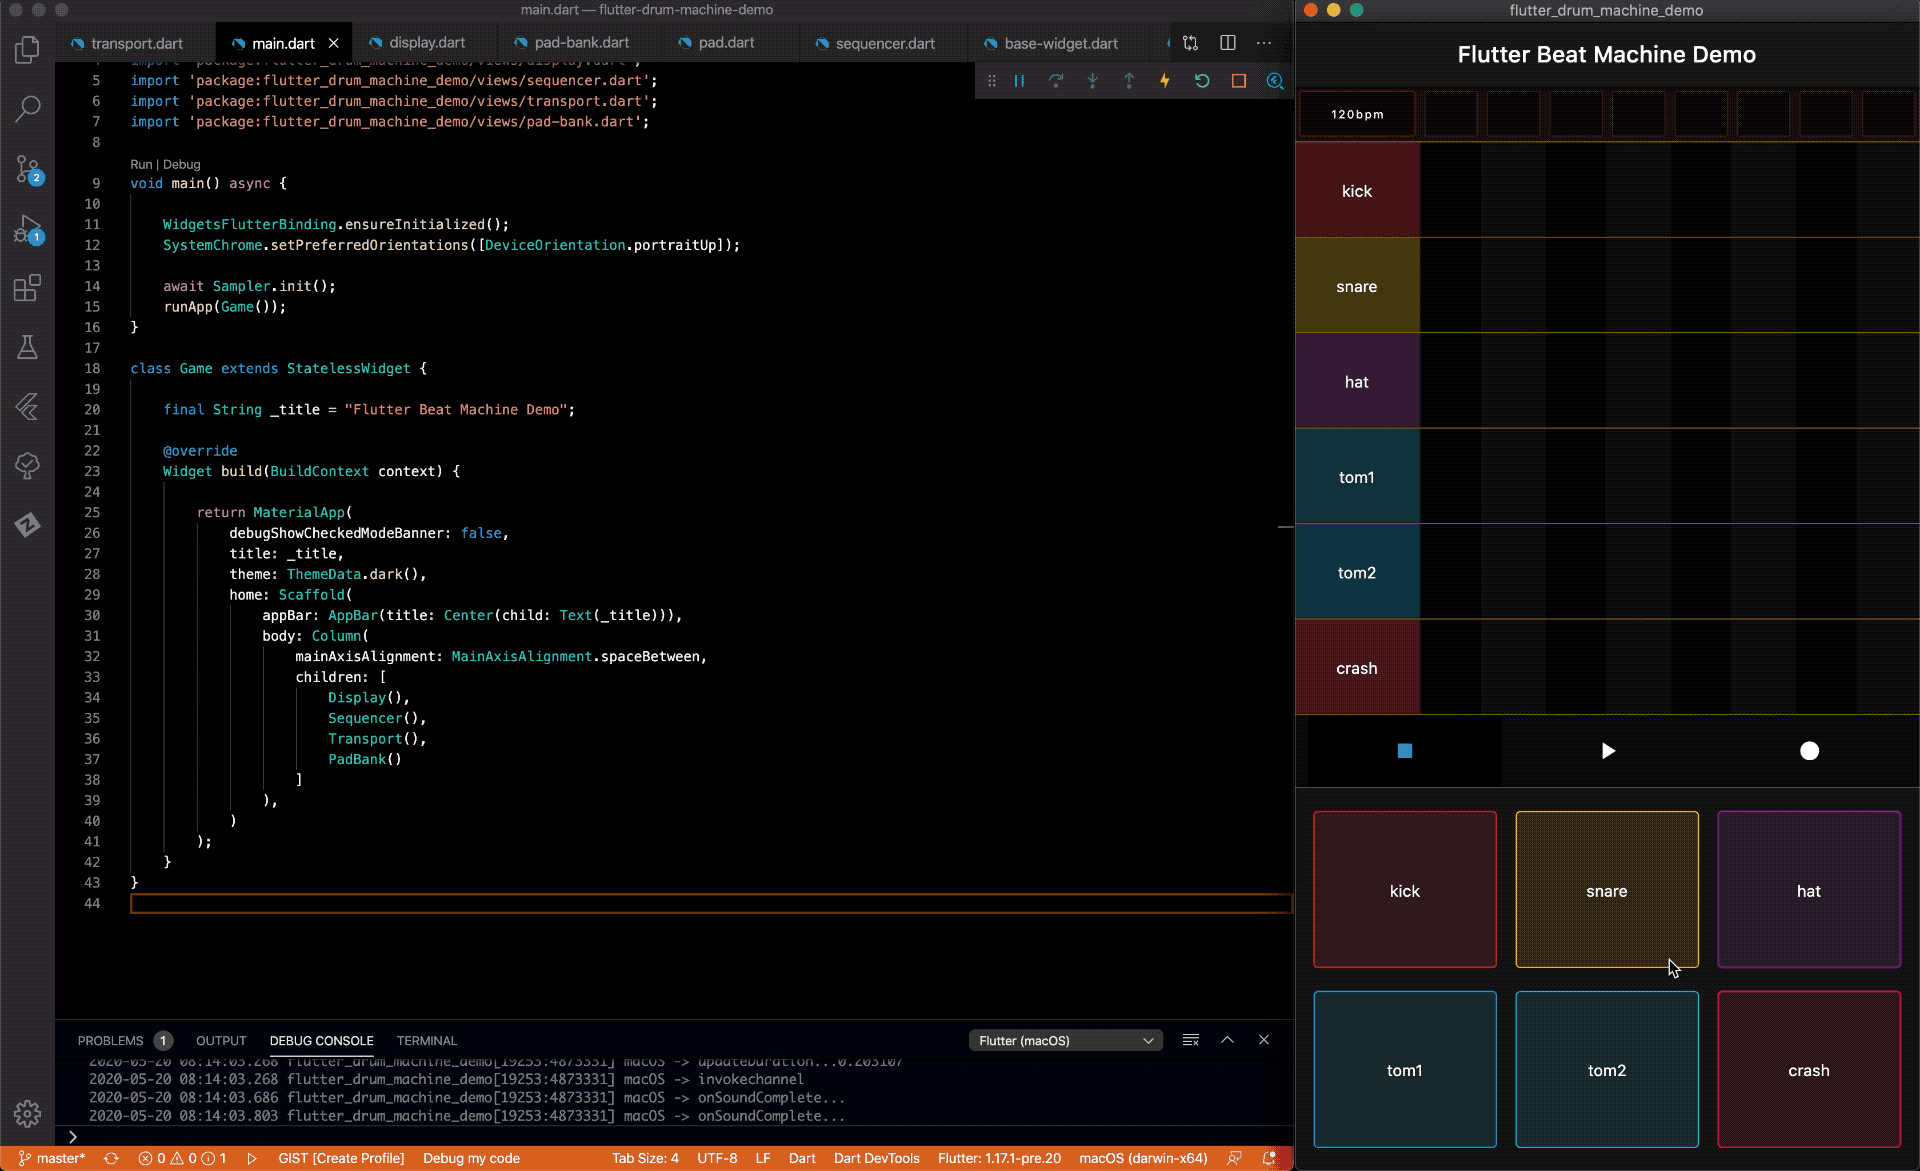The height and width of the screenshot is (1171, 1920).
Task: Click GIST [Create Profile] in the status bar
Action: (341, 1158)
